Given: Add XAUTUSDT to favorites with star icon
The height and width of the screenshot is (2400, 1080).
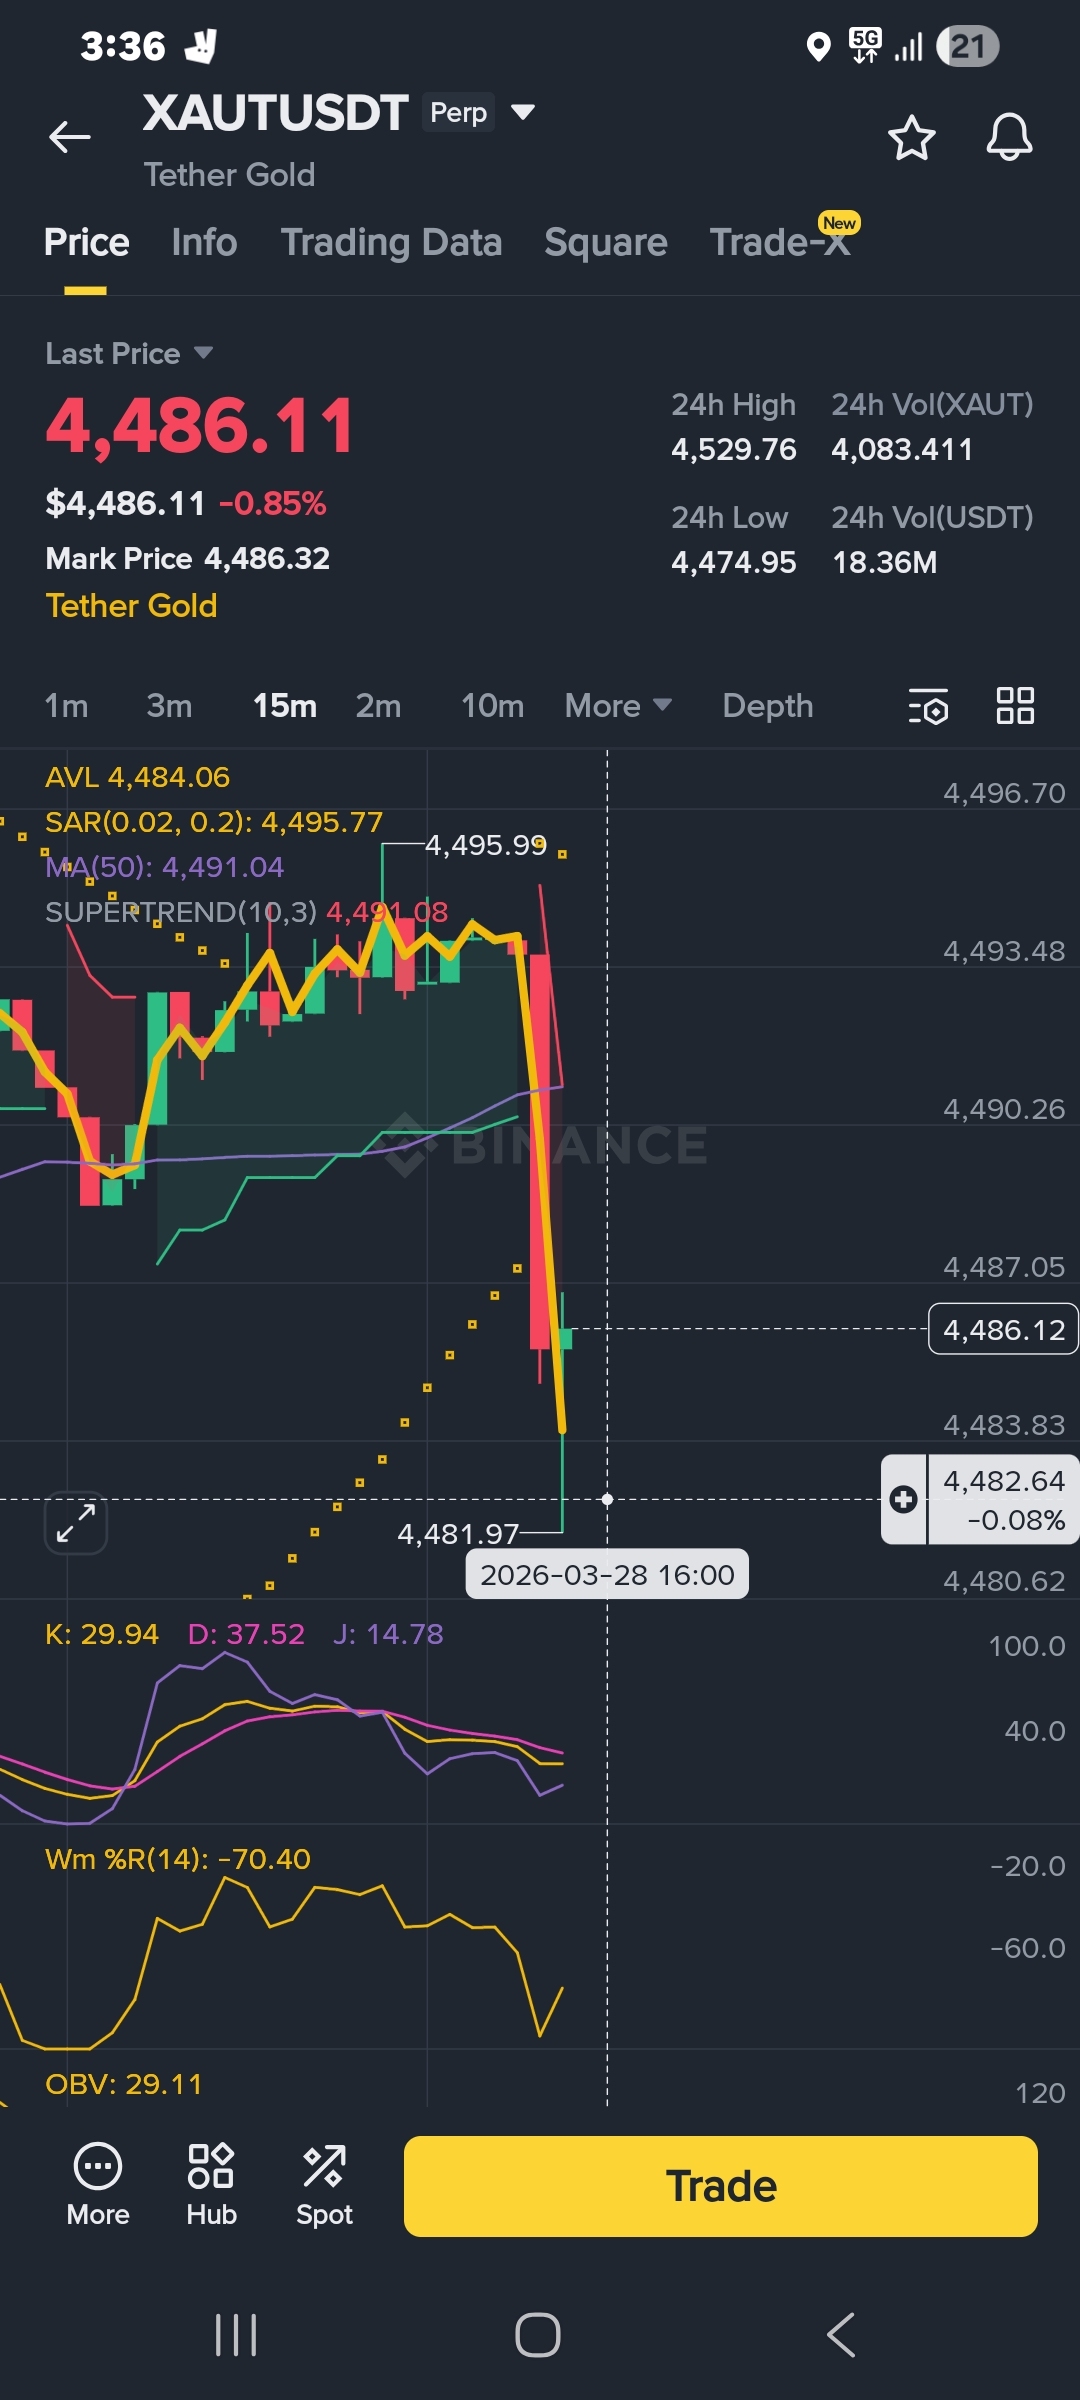Looking at the screenshot, I should click(x=911, y=137).
